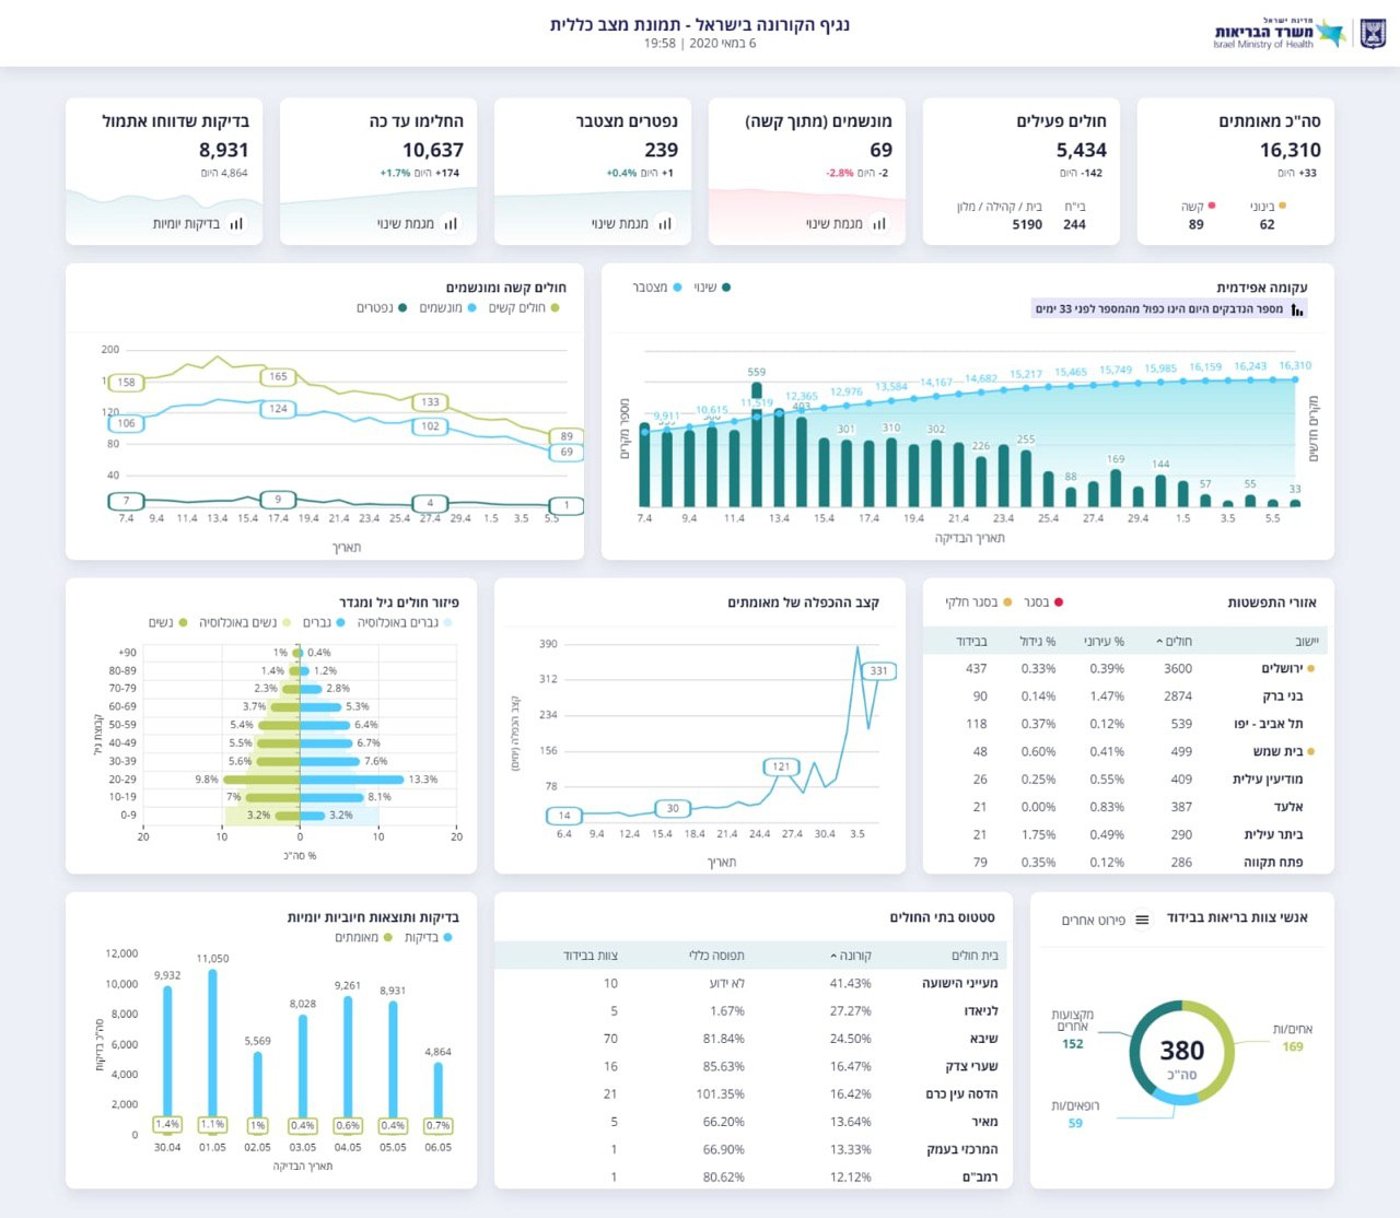Open trend chart icon in recovered card
Image resolution: width=1400 pixels, height=1218 pixels.
coord(450,224)
